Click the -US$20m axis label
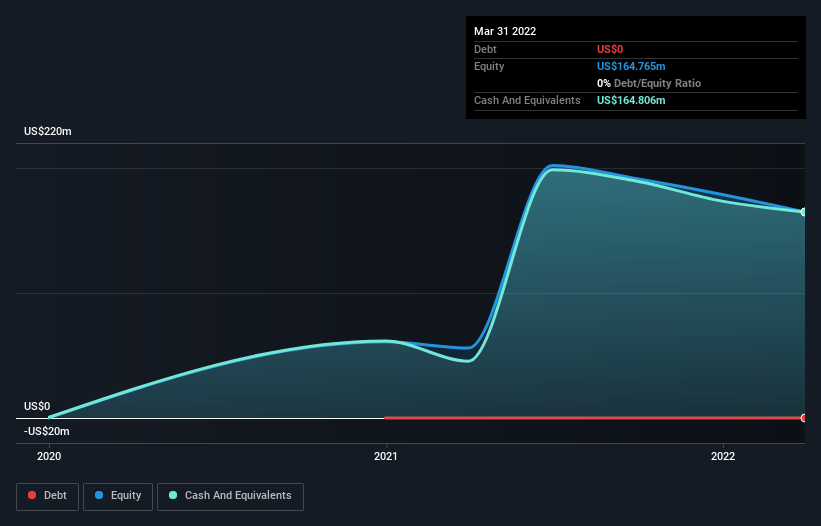This screenshot has width=821, height=526. coord(47,431)
